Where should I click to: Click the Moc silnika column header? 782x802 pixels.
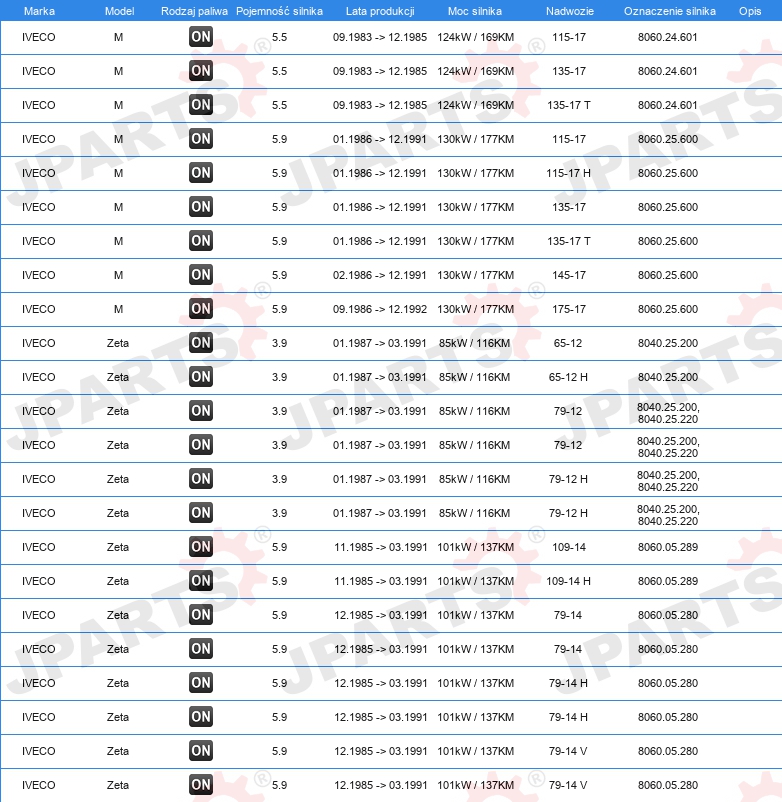[x=475, y=11]
